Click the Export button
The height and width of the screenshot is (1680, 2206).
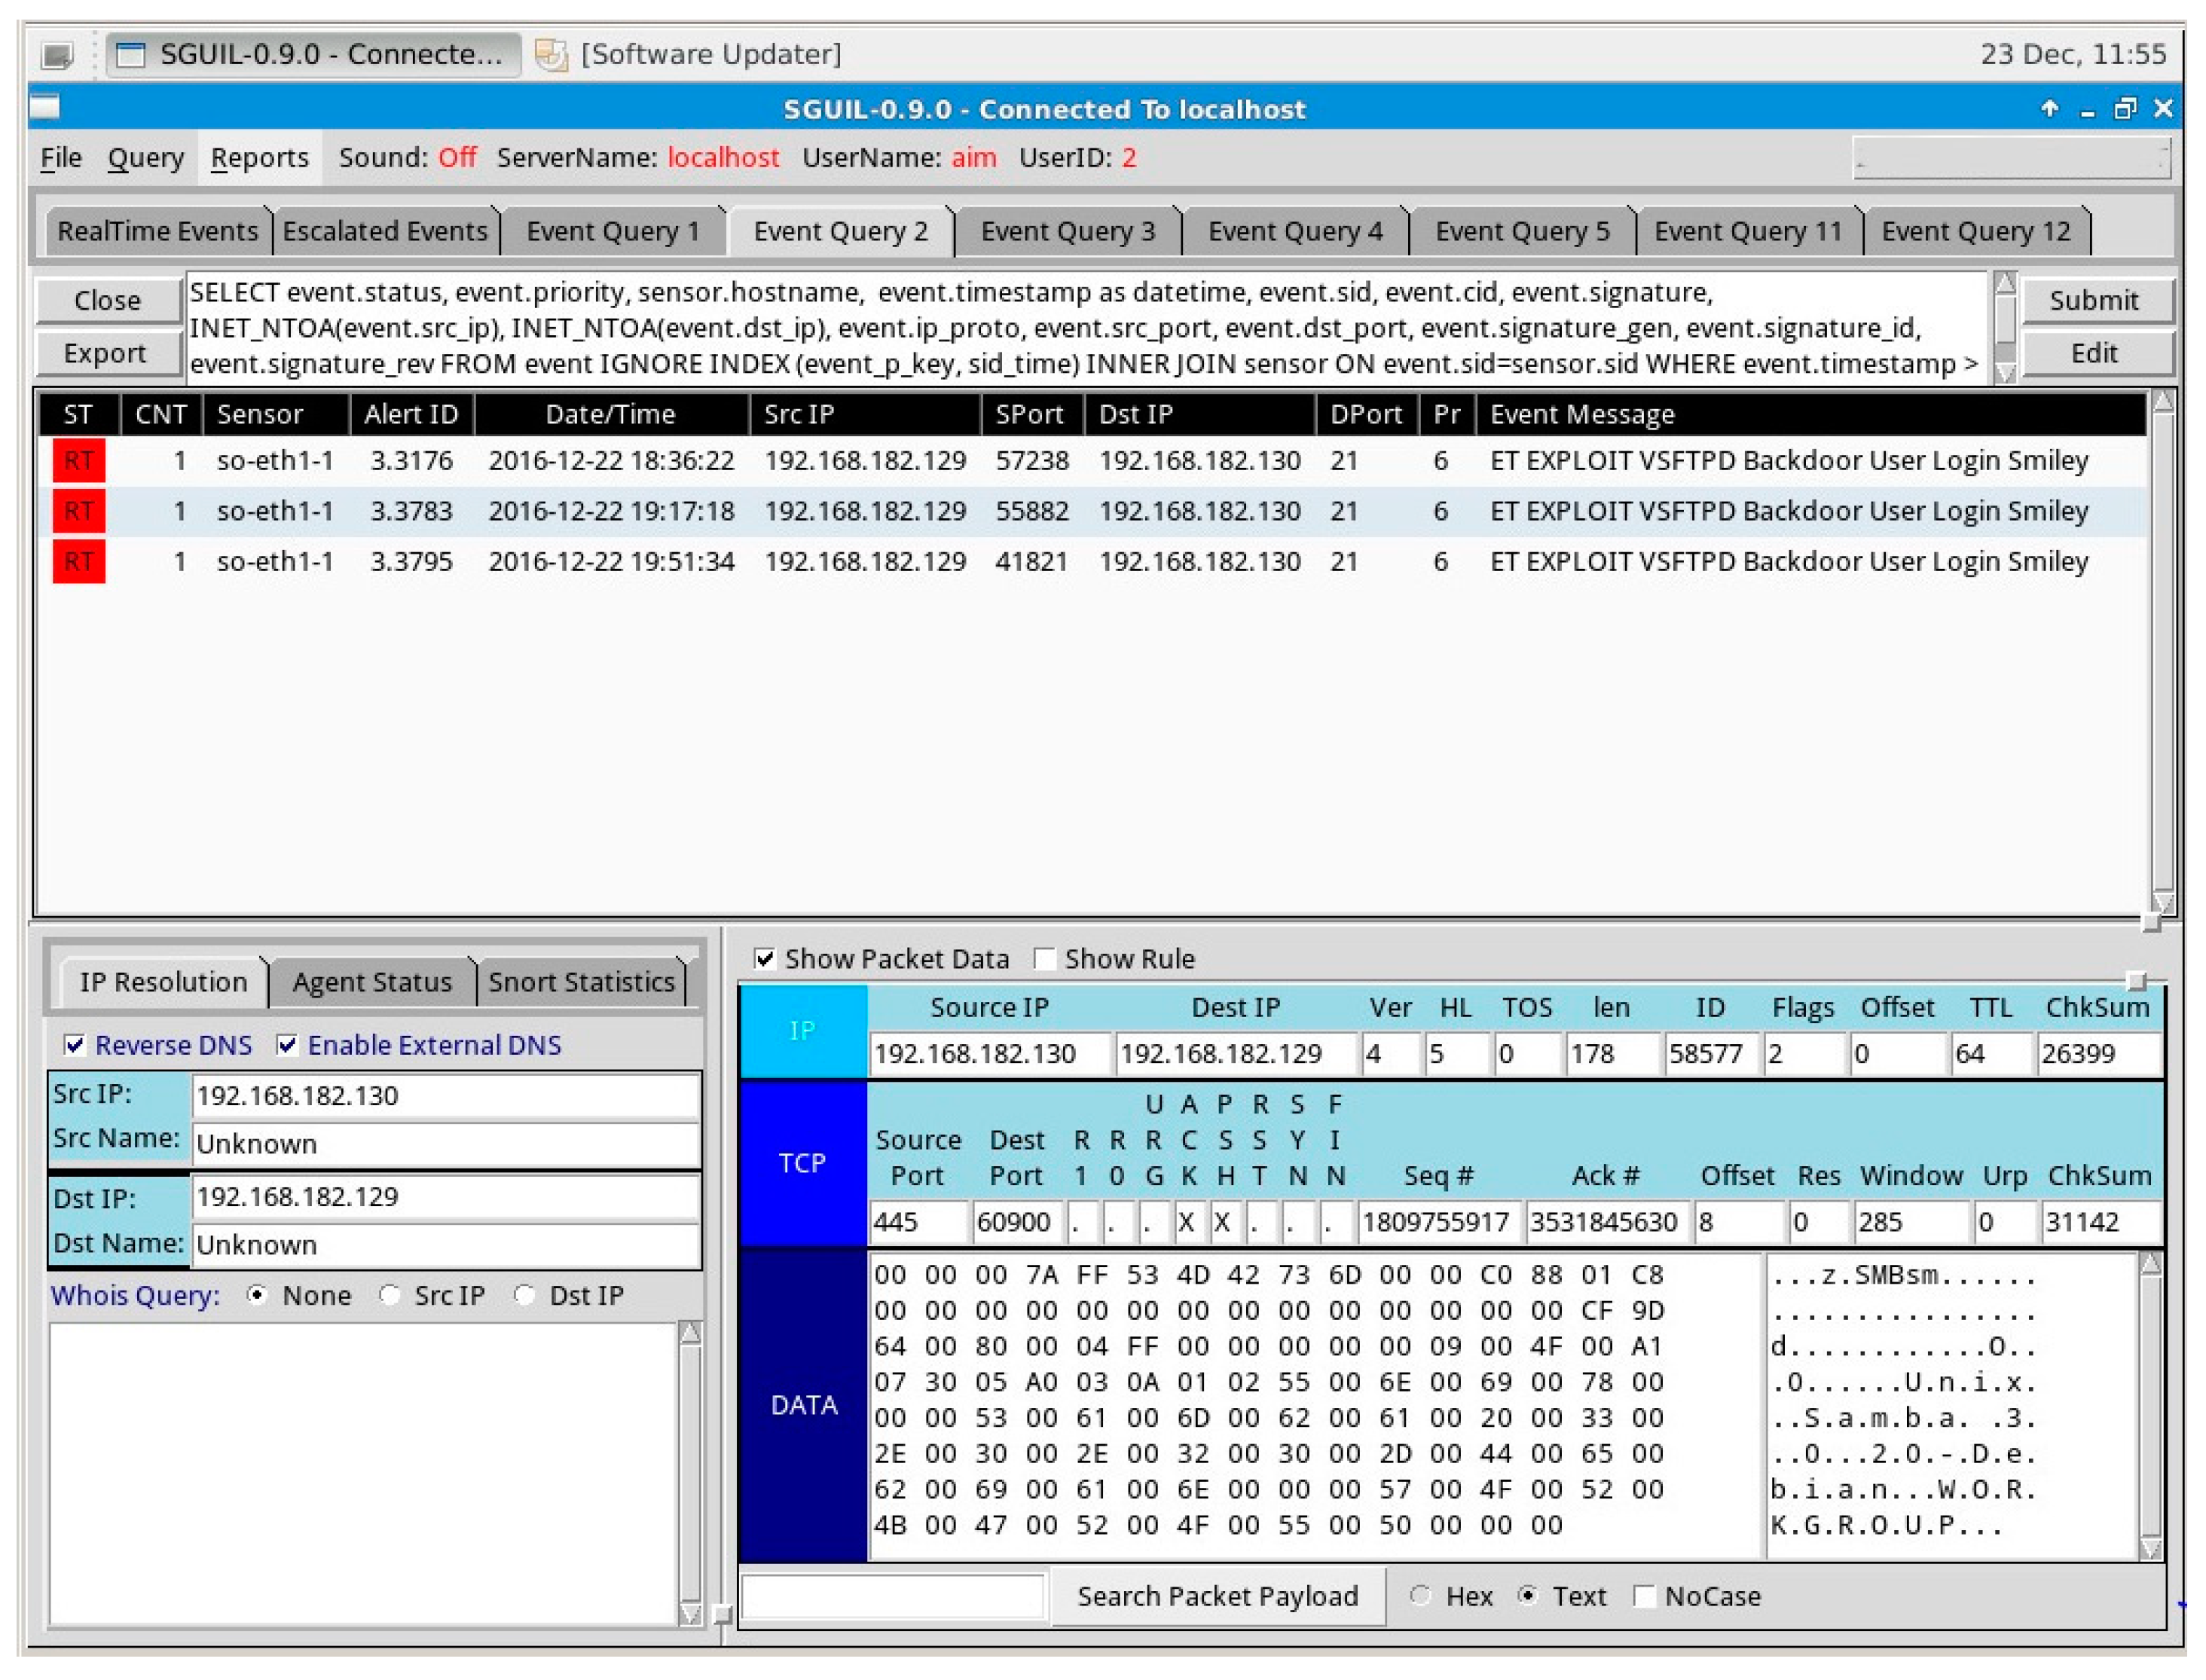tap(105, 353)
